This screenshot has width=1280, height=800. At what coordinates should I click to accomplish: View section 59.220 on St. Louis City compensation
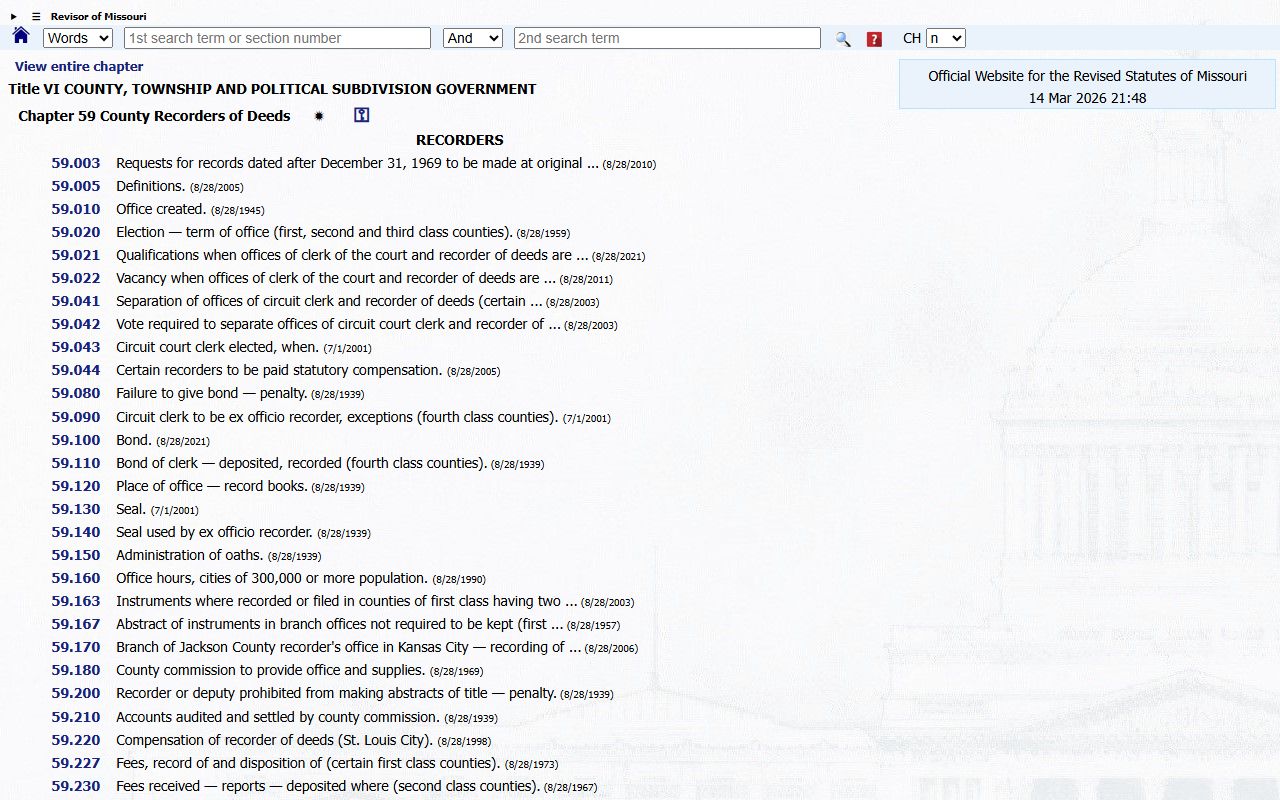click(x=76, y=740)
